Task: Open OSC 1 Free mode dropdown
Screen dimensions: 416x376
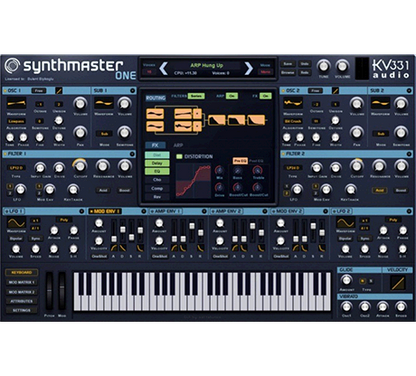Action: (39, 91)
